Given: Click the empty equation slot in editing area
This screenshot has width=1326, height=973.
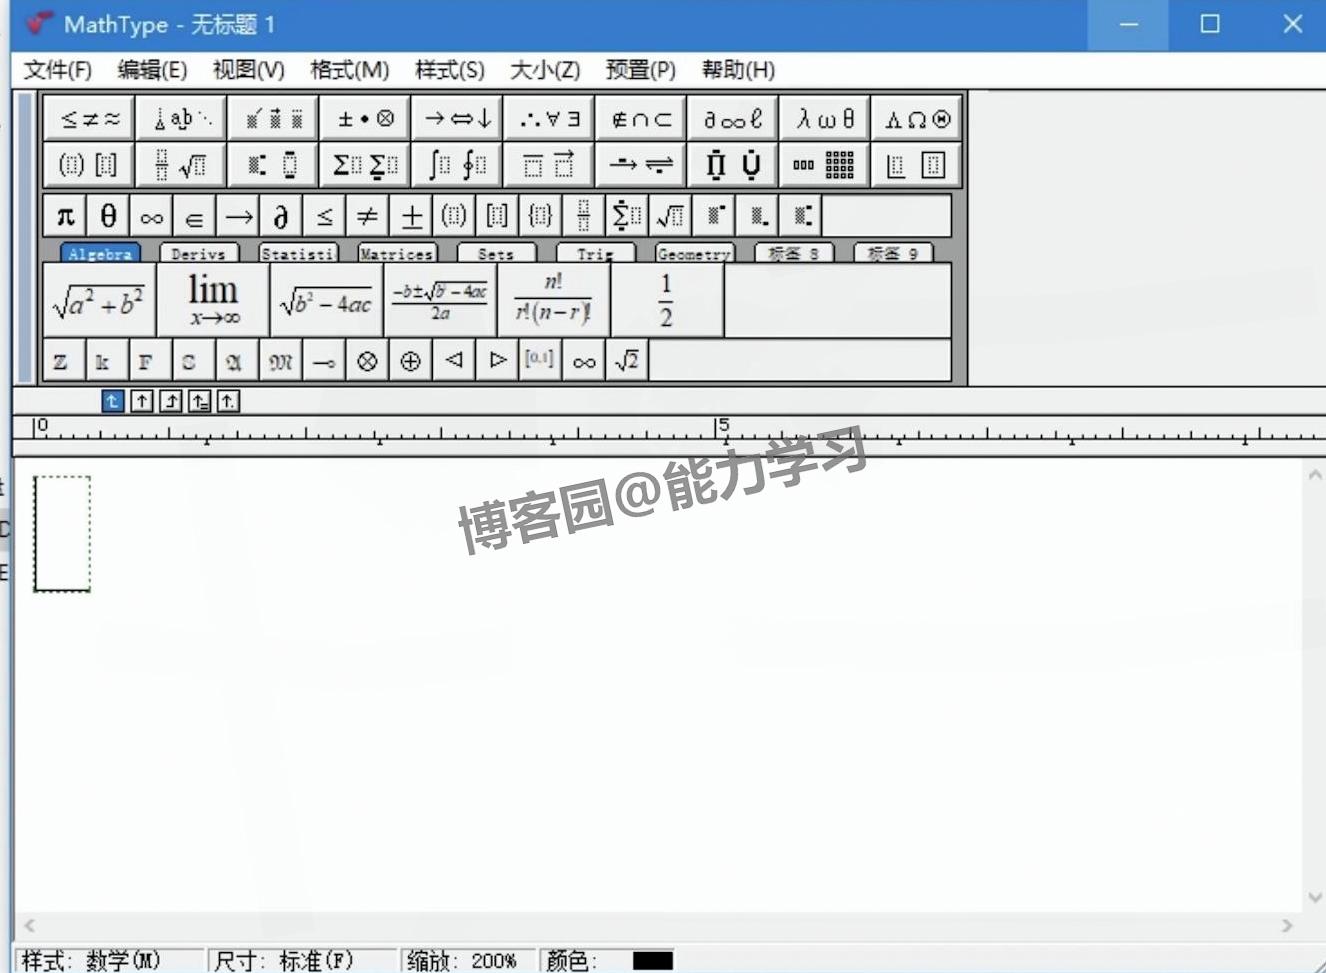Looking at the screenshot, I should coord(62,534).
